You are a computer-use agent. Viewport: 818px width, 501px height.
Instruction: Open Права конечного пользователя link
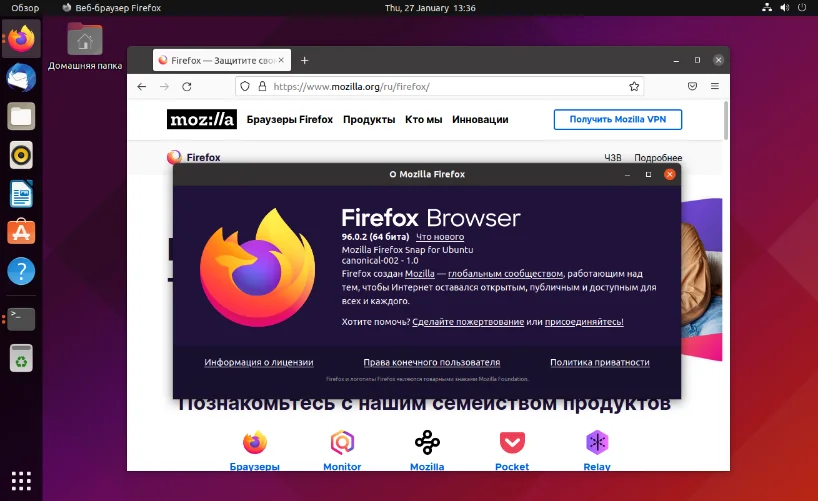[x=431, y=362]
